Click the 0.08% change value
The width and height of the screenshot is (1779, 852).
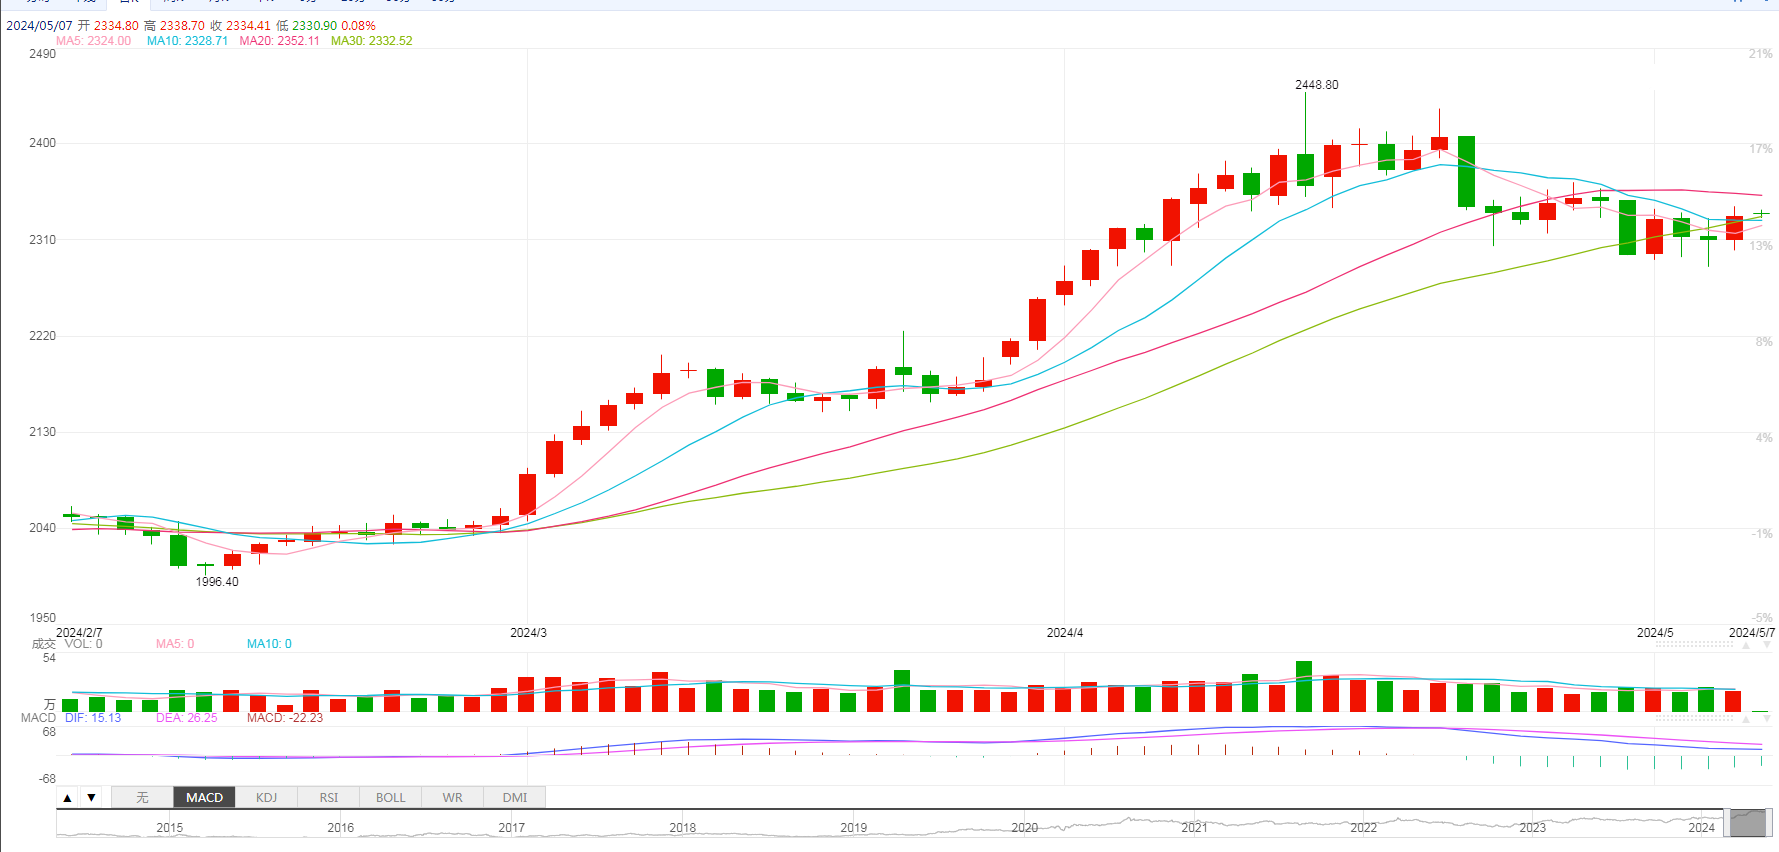tap(359, 26)
